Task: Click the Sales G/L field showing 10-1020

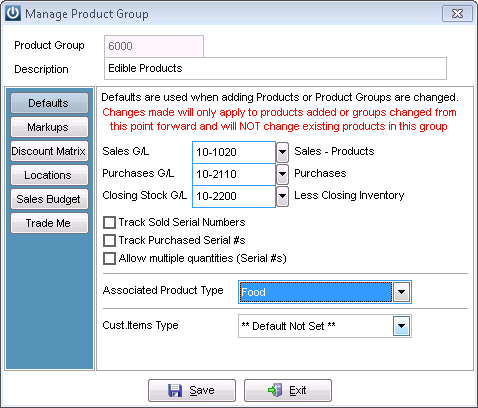Action: [x=234, y=152]
